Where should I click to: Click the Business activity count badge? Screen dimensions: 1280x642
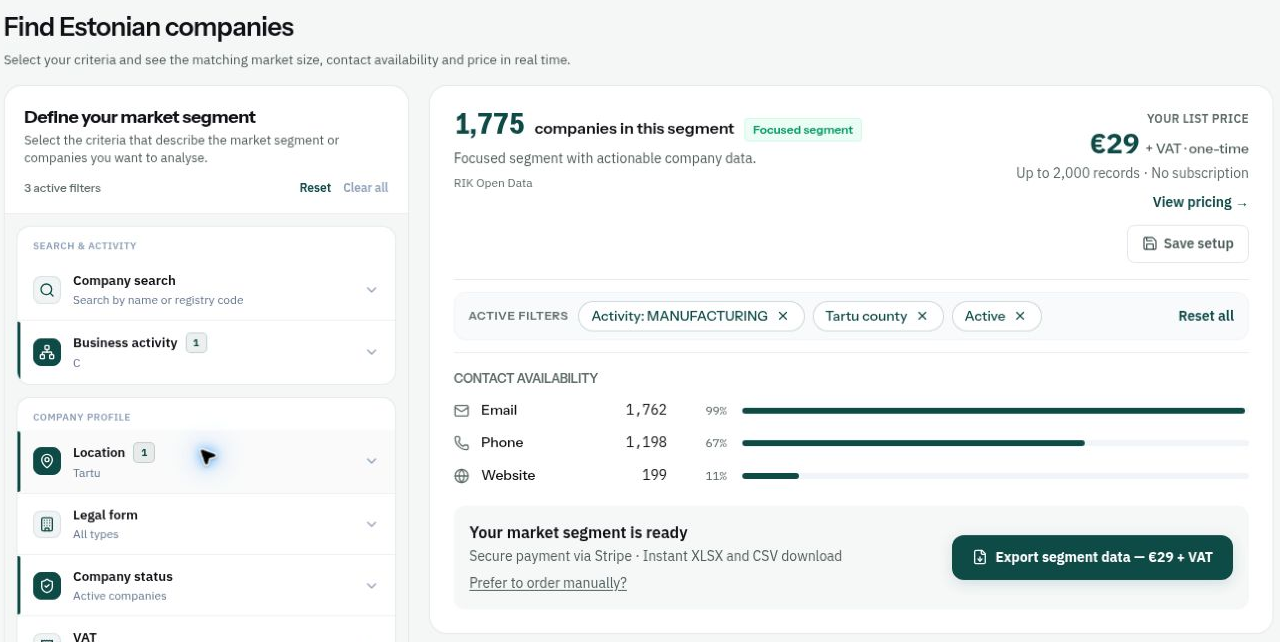[197, 343]
